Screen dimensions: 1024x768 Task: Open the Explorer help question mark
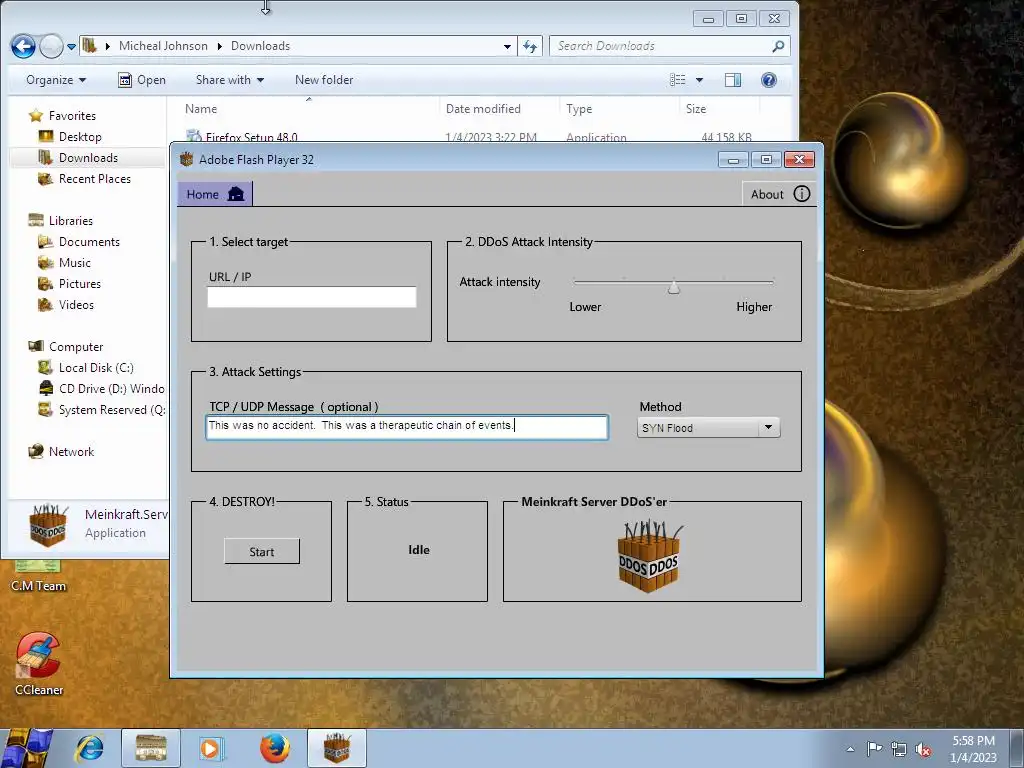click(769, 80)
